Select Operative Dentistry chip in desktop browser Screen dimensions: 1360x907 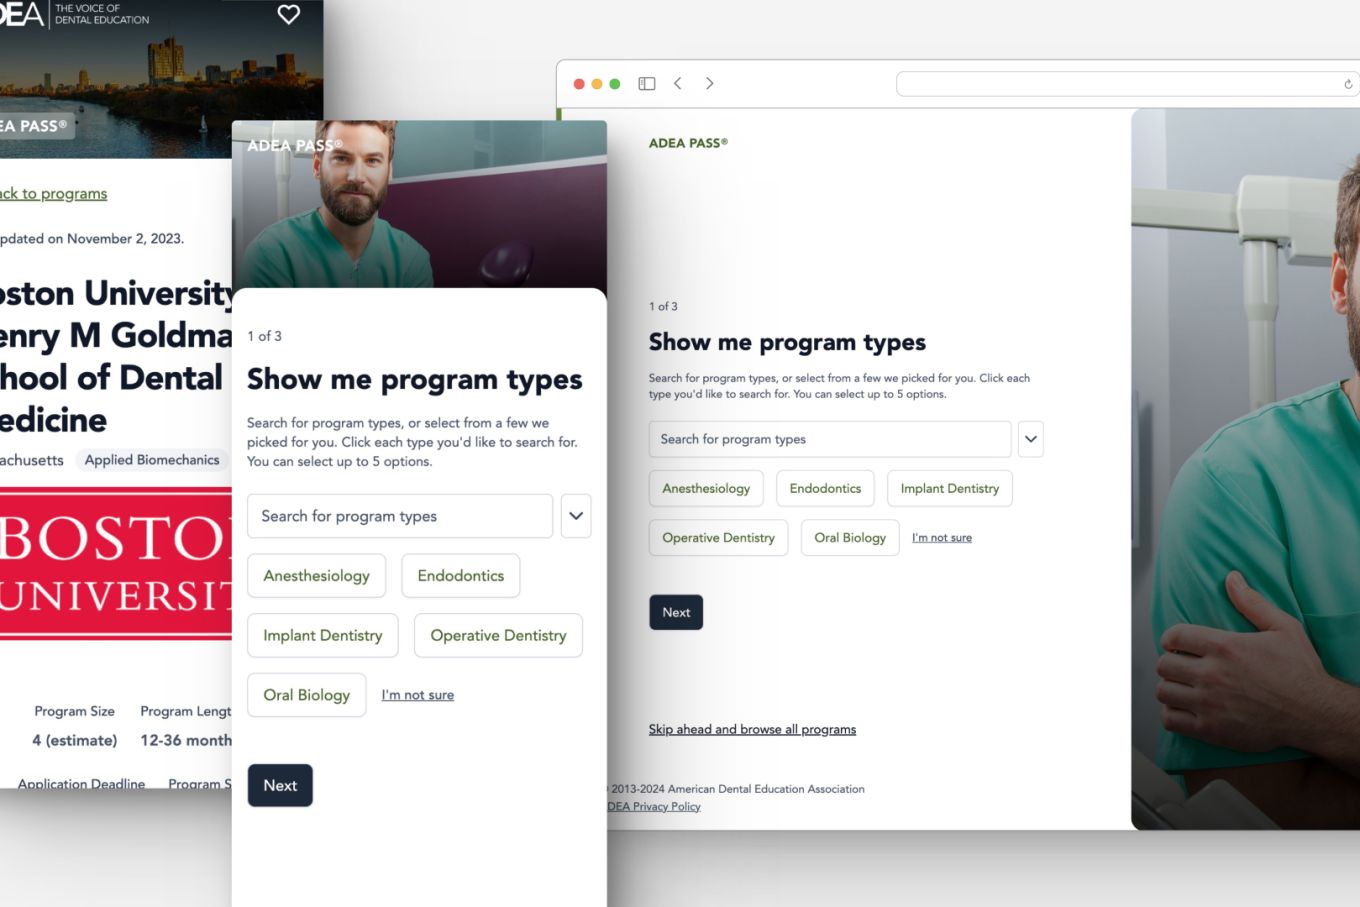(x=718, y=537)
